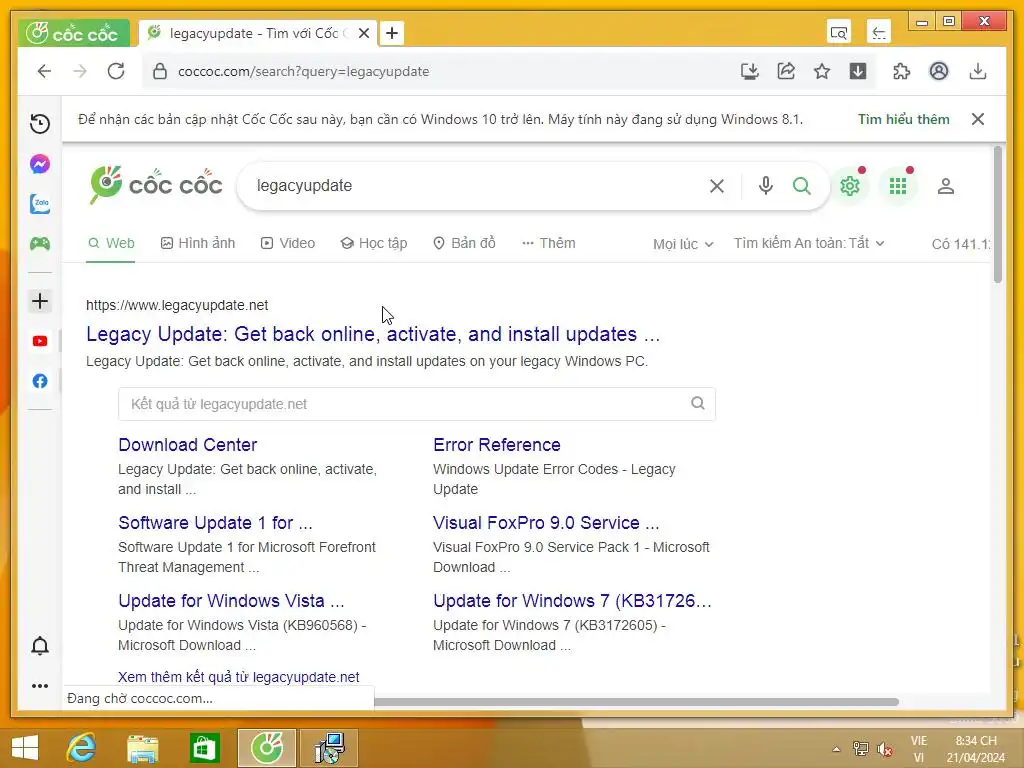Switch to Hình ảnh results tab
Image resolution: width=1024 pixels, height=768 pixels.
198,243
